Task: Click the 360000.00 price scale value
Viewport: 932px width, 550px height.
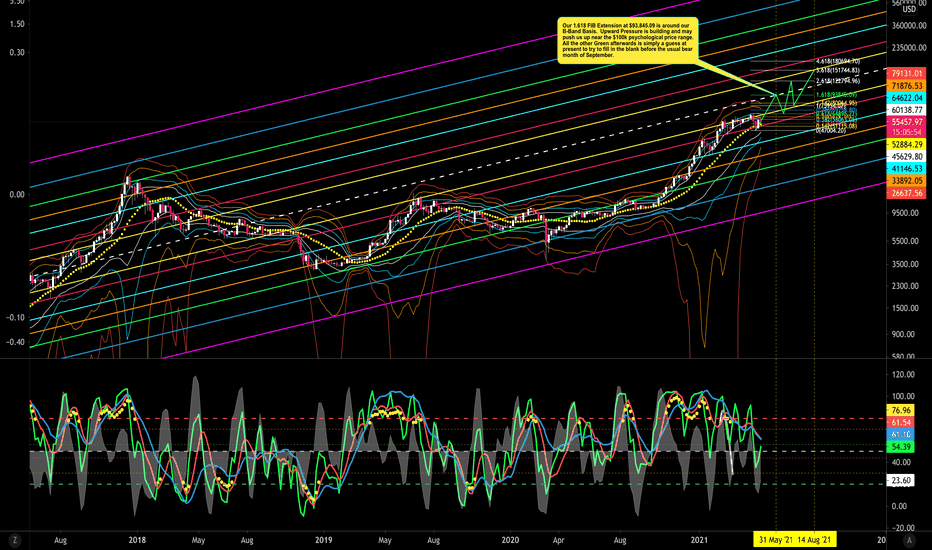Action: coord(908,26)
